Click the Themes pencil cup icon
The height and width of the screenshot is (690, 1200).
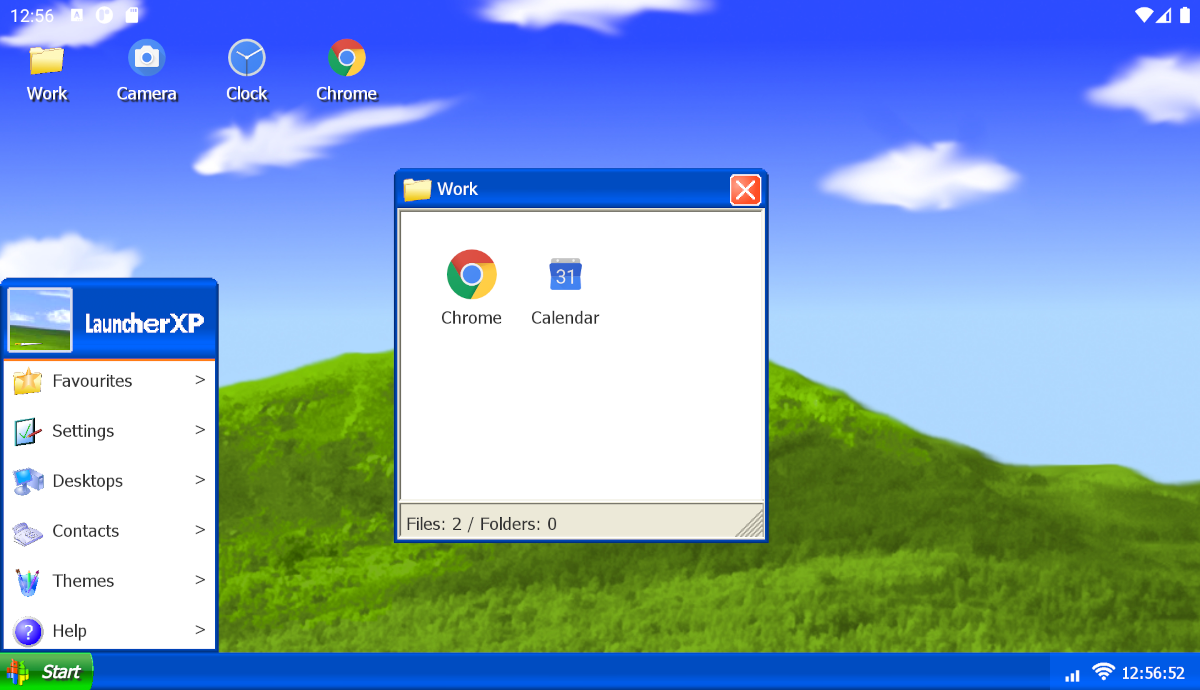coord(28,581)
